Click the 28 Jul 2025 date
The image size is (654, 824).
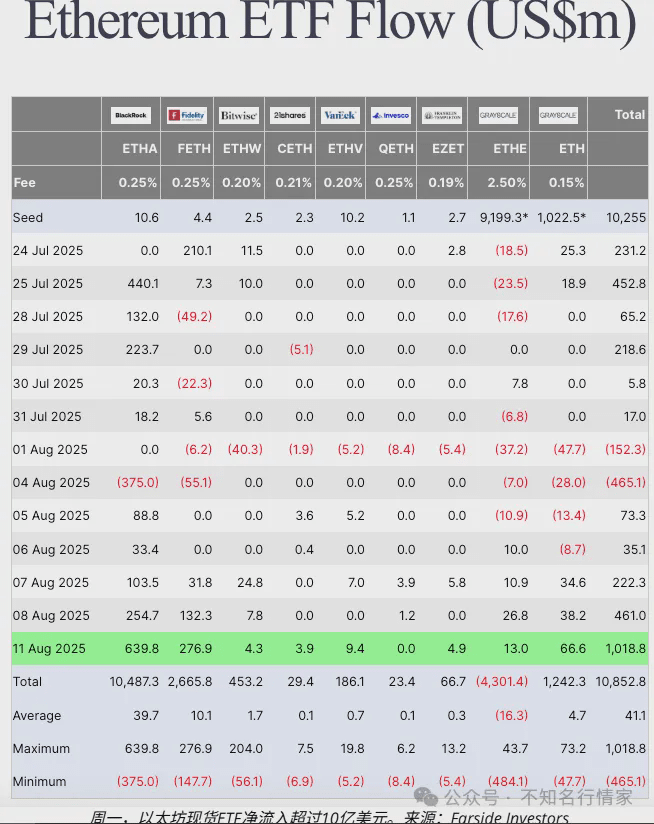tap(48, 317)
